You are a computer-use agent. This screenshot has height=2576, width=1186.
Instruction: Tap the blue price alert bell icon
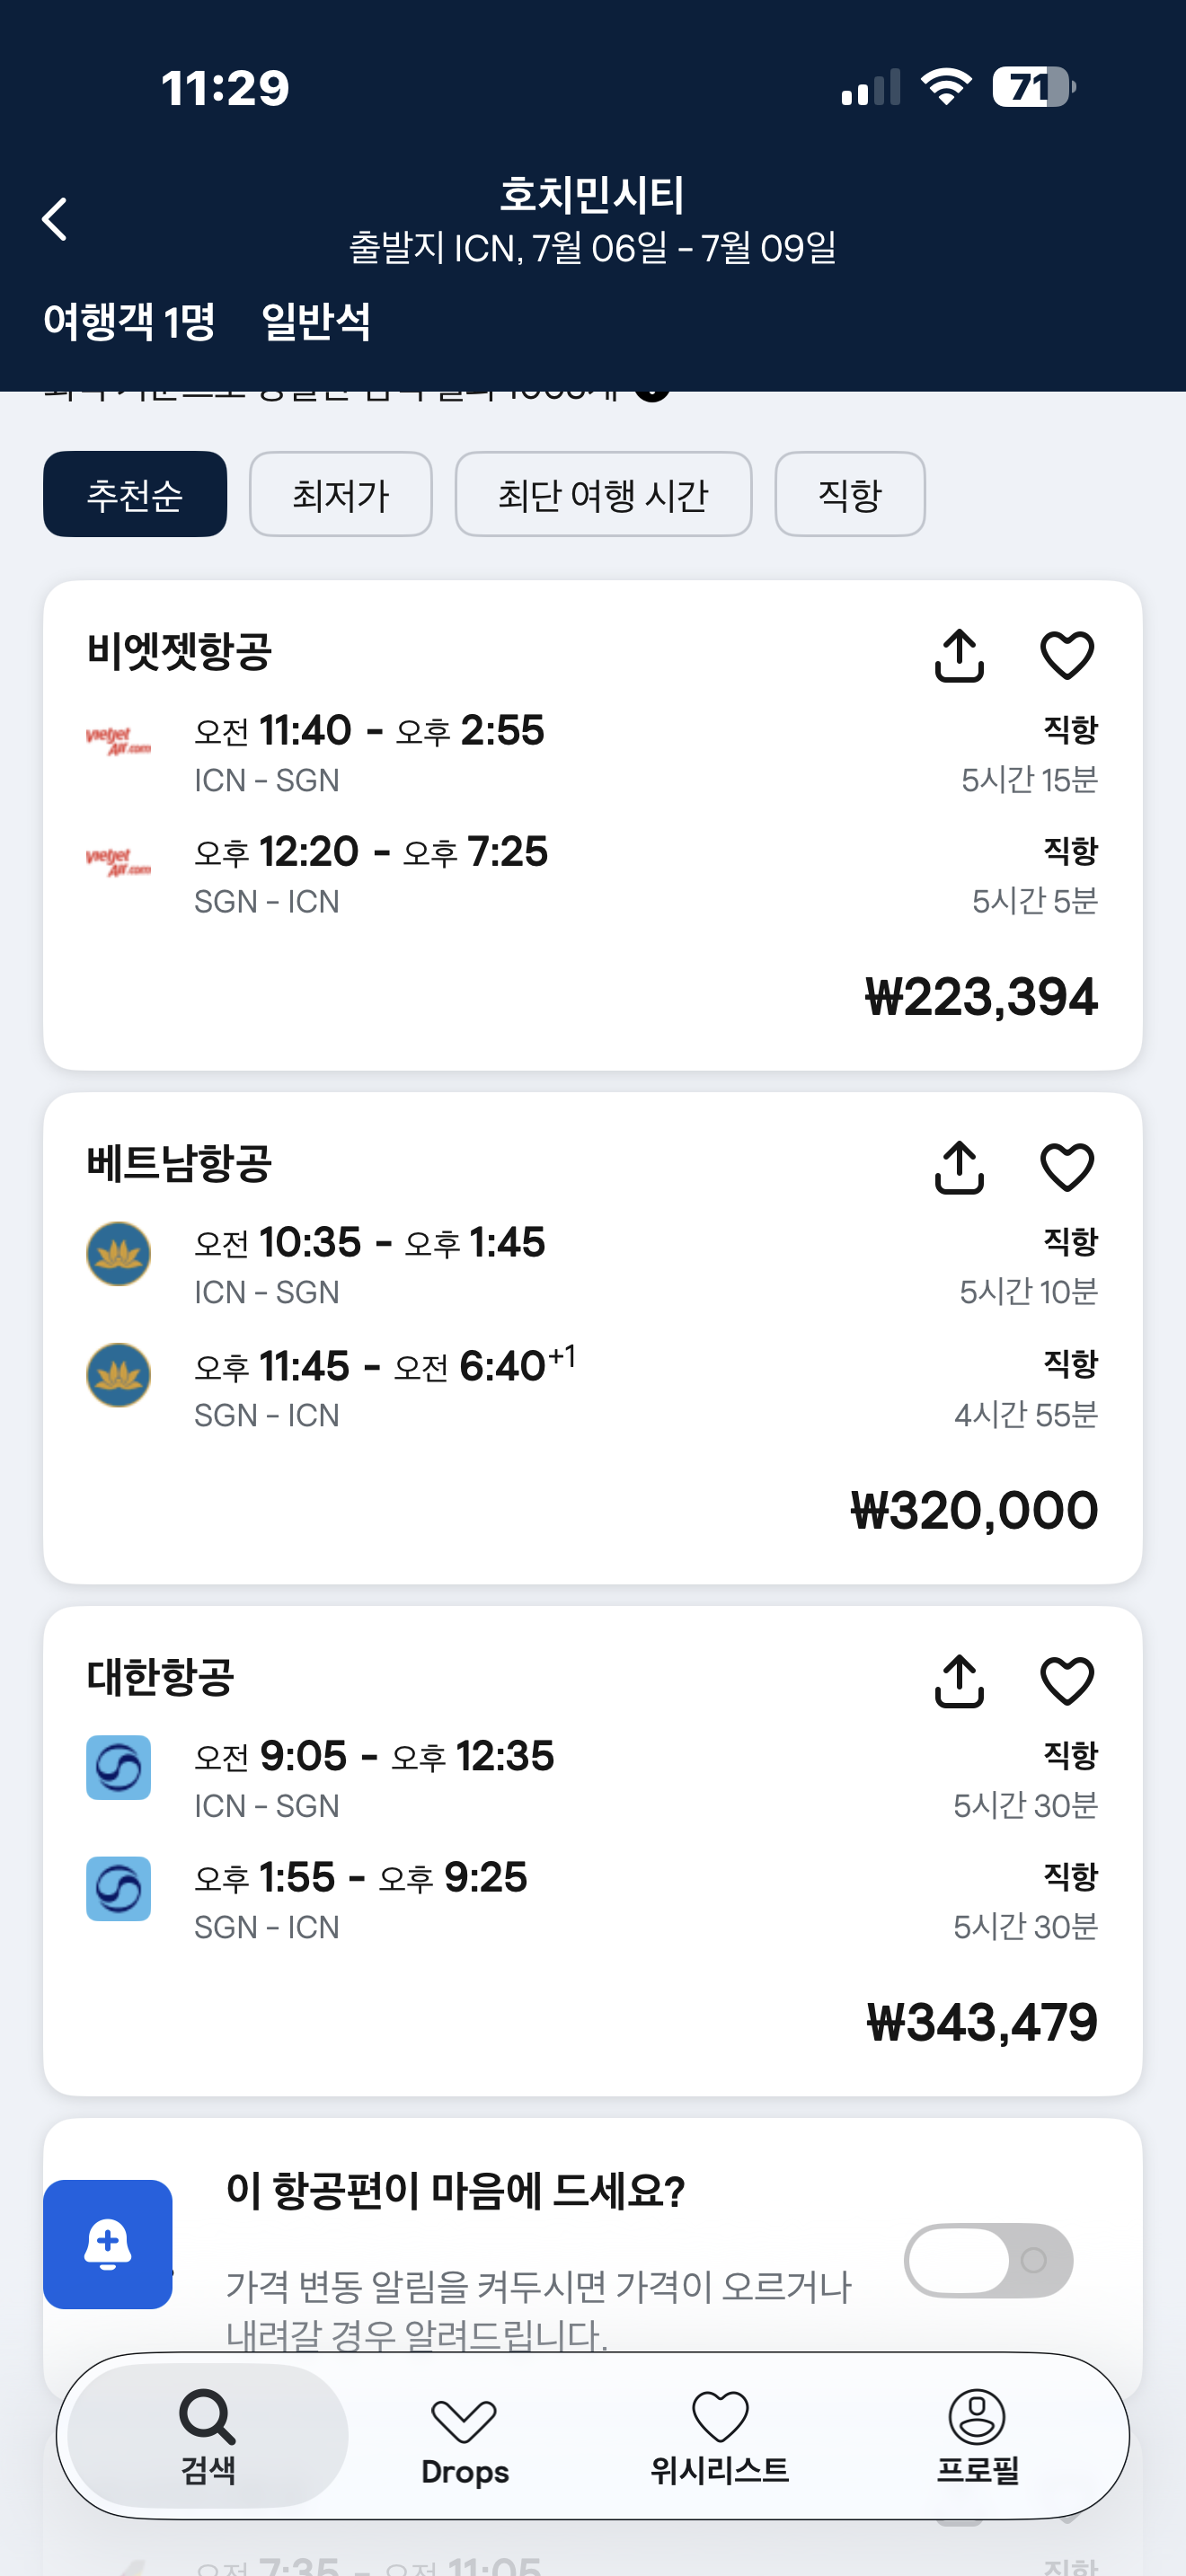pos(108,2243)
